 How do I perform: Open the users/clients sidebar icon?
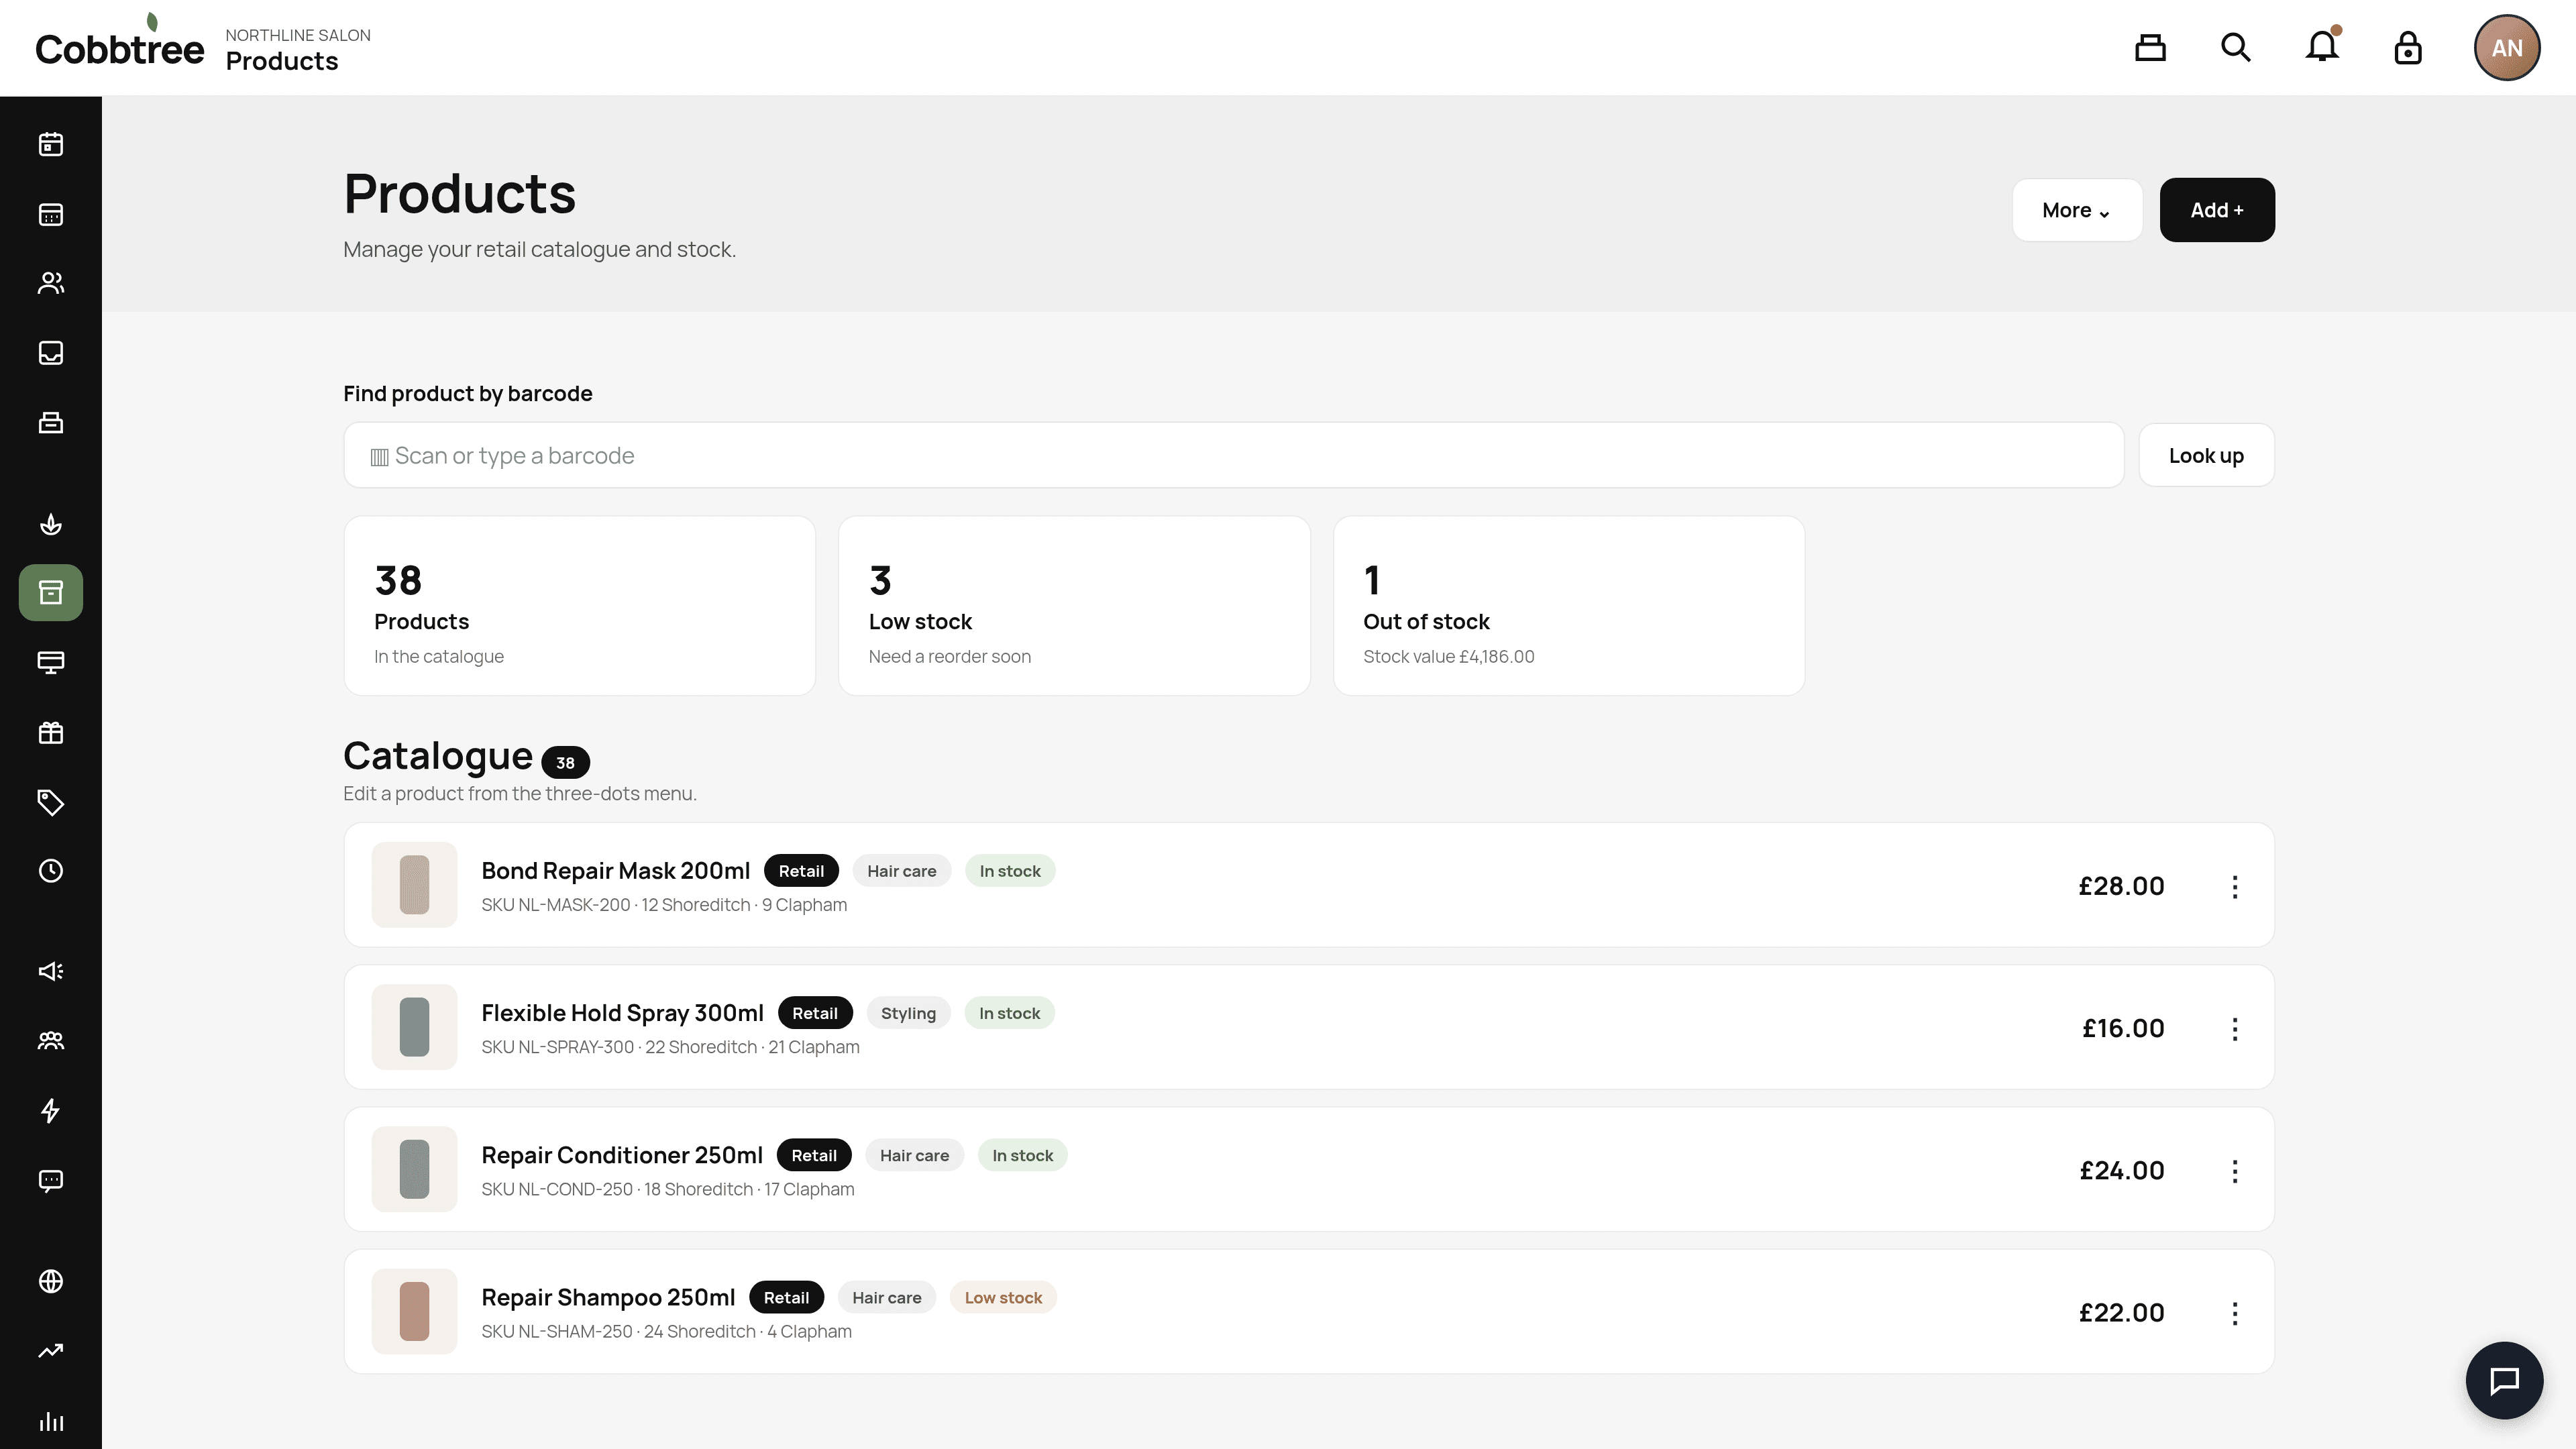coord(51,283)
